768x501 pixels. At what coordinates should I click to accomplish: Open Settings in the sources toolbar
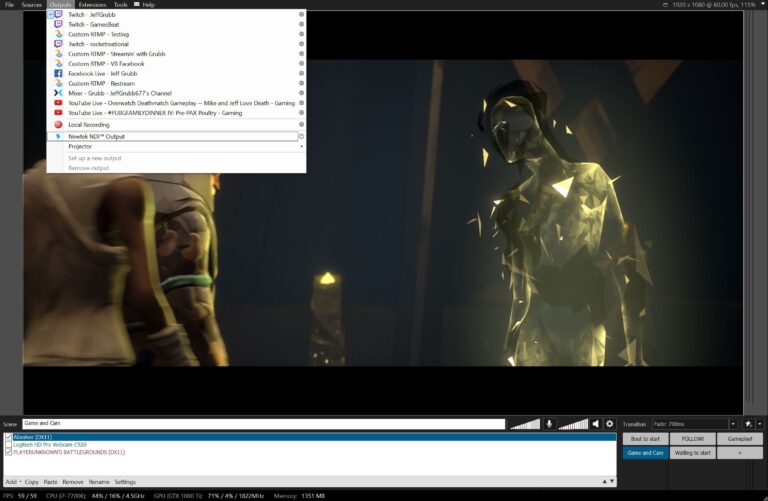[x=125, y=482]
